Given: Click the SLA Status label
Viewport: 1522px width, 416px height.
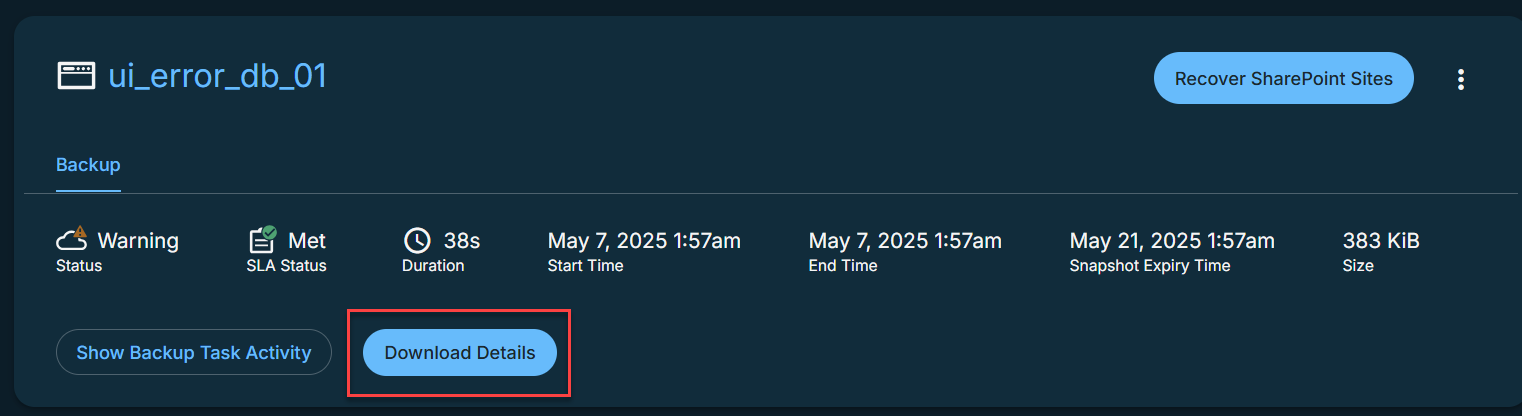Looking at the screenshot, I should click(x=287, y=266).
